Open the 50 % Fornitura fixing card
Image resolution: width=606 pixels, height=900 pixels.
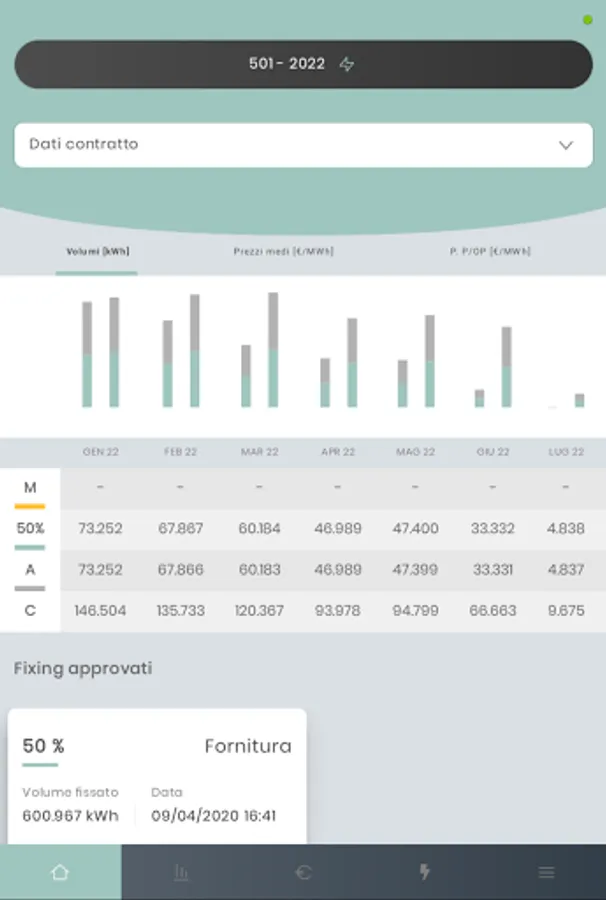157,776
